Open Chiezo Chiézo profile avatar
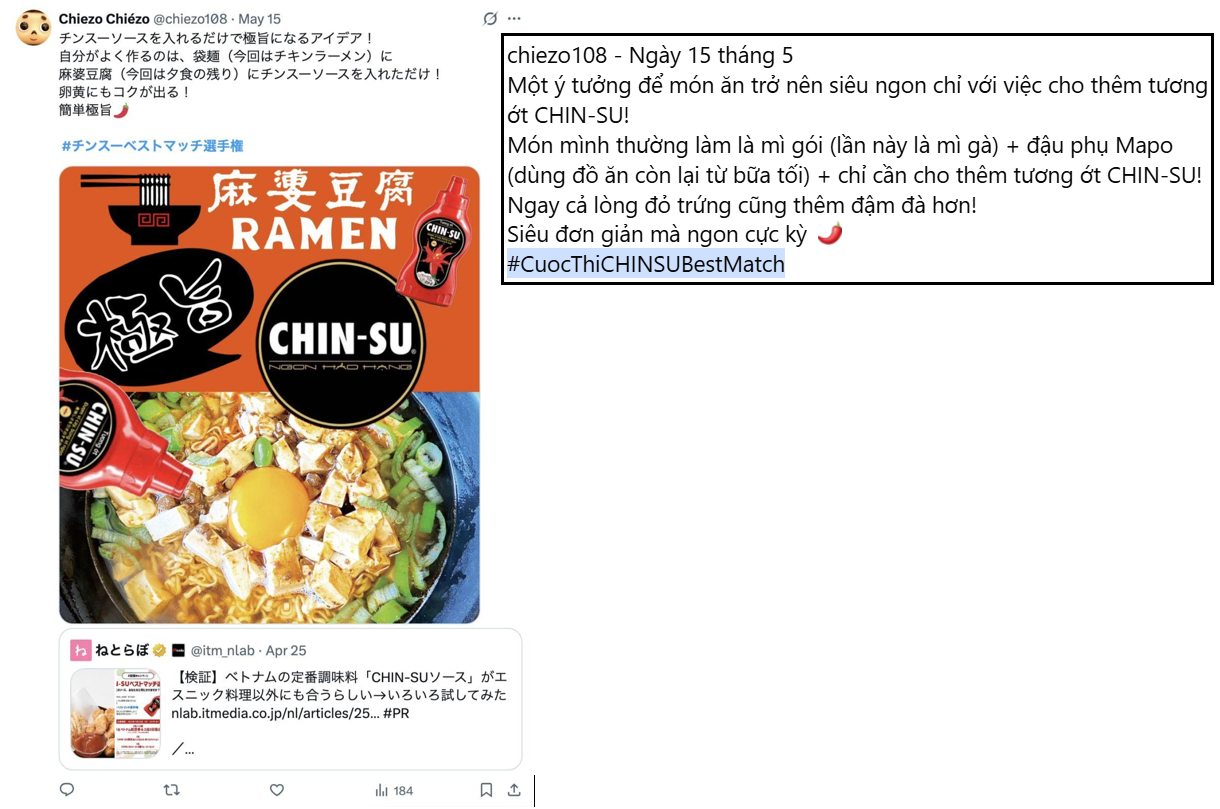1220x809 pixels. (34, 28)
